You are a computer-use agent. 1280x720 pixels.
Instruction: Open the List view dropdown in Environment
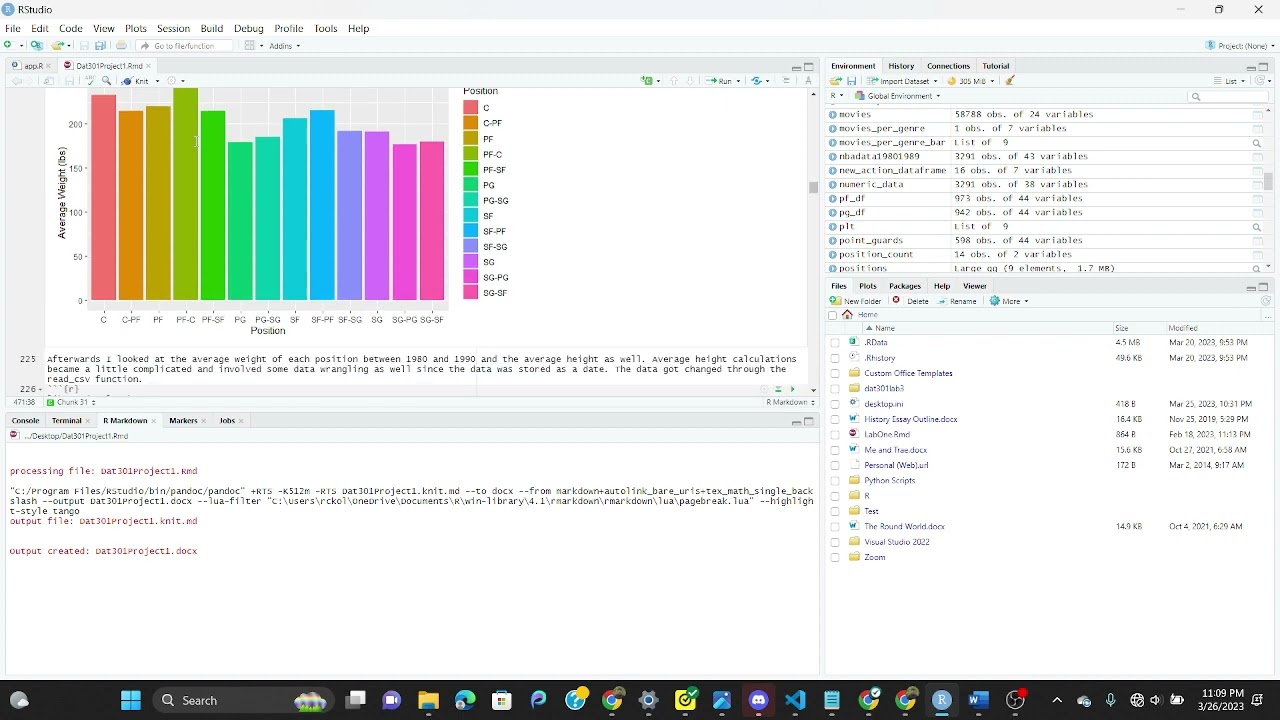(1229, 81)
